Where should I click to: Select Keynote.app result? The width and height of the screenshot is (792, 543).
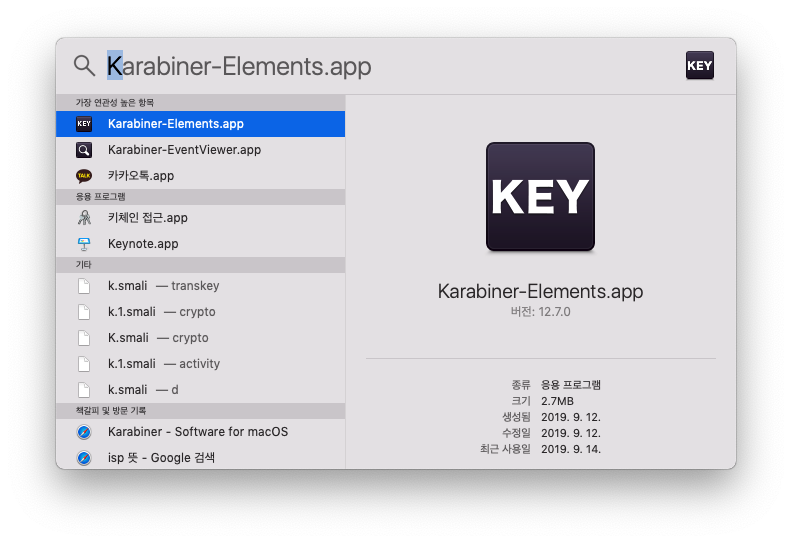(x=201, y=244)
